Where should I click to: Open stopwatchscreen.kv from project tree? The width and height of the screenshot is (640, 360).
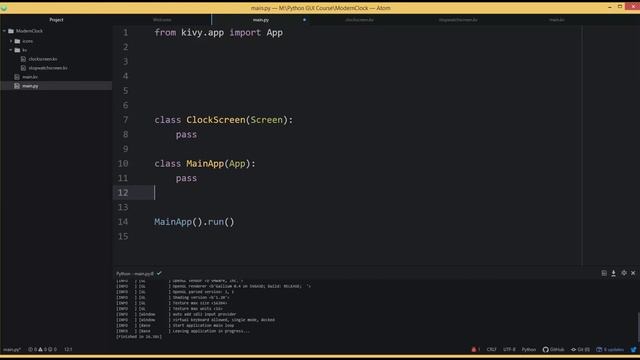tap(48, 68)
